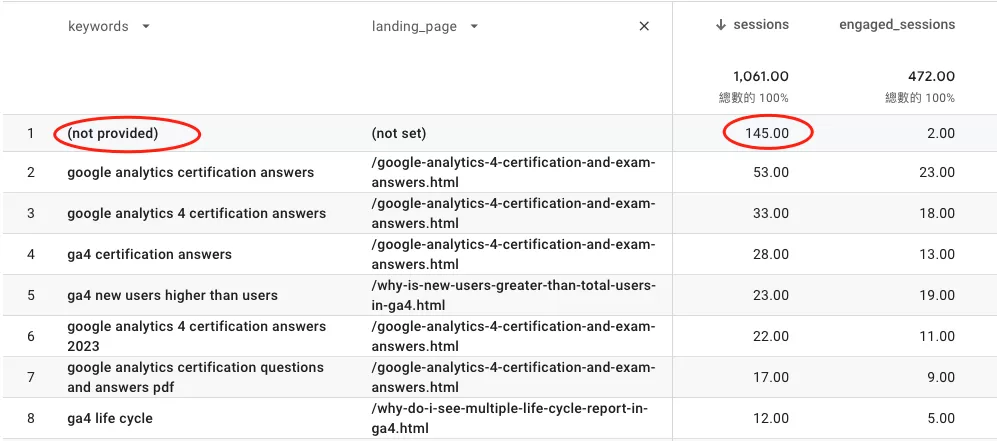Click the 18.00 engaged sessions value

(937, 214)
